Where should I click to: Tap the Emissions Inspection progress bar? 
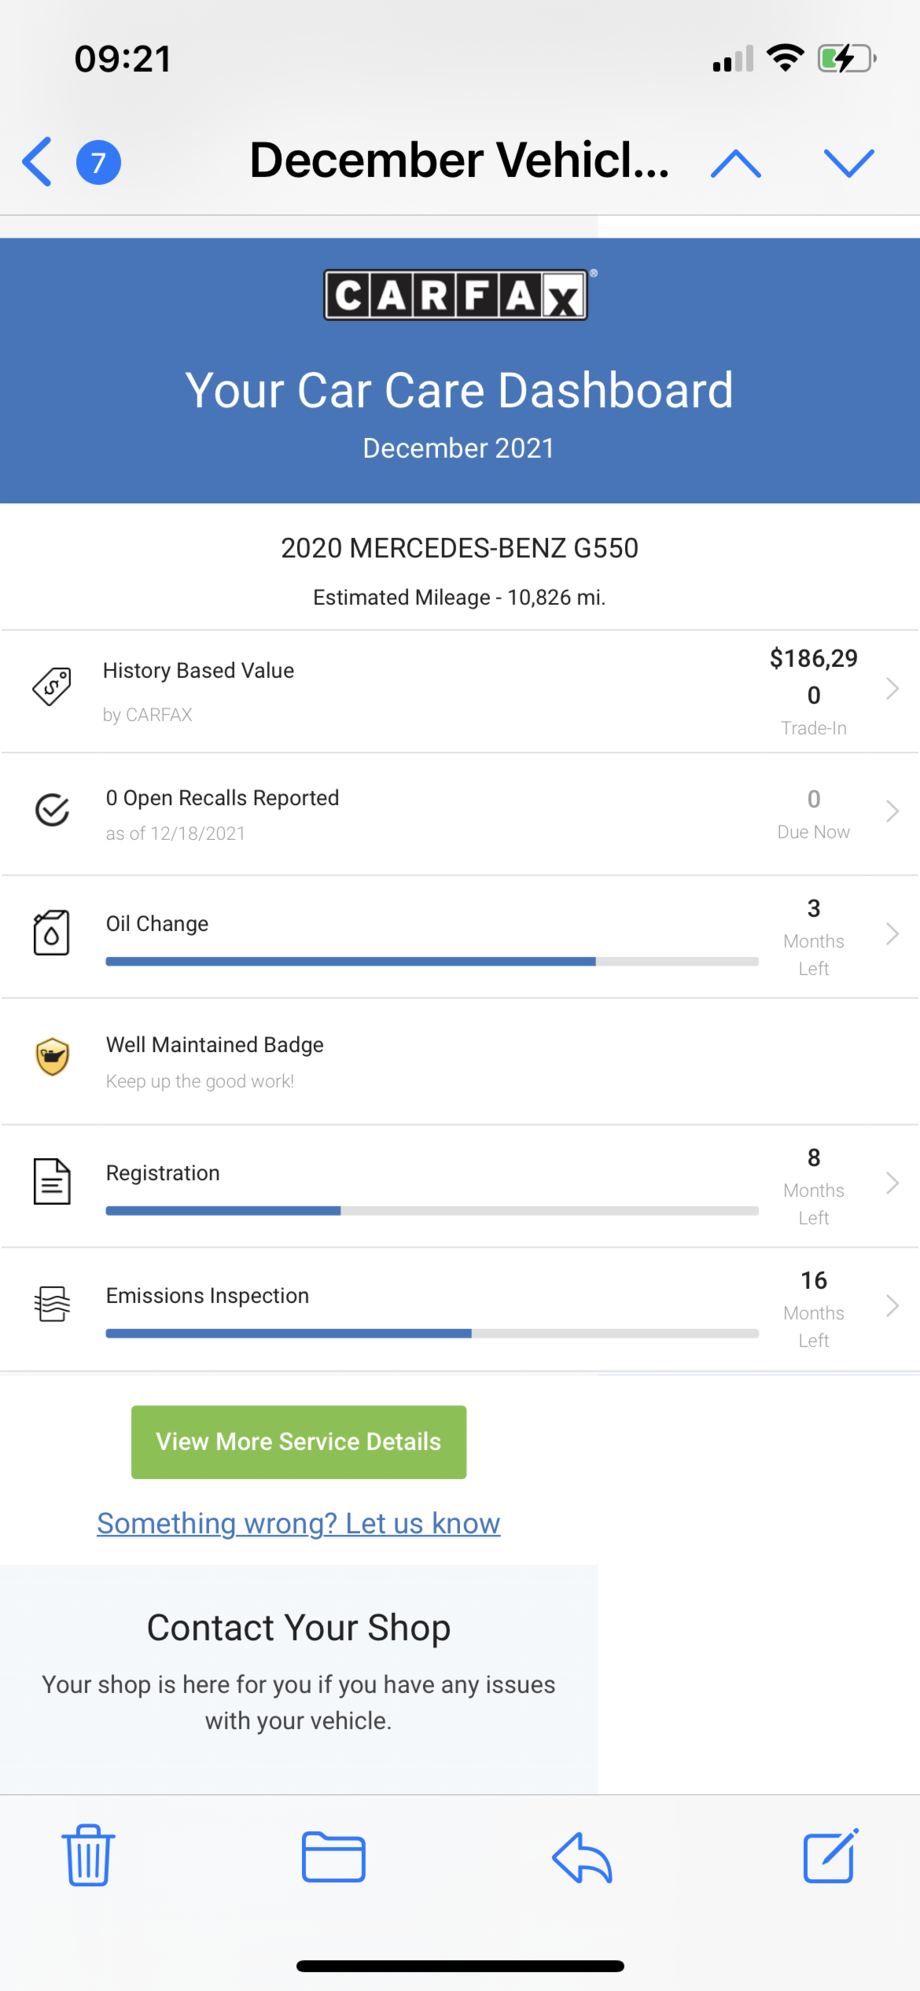coord(432,1333)
